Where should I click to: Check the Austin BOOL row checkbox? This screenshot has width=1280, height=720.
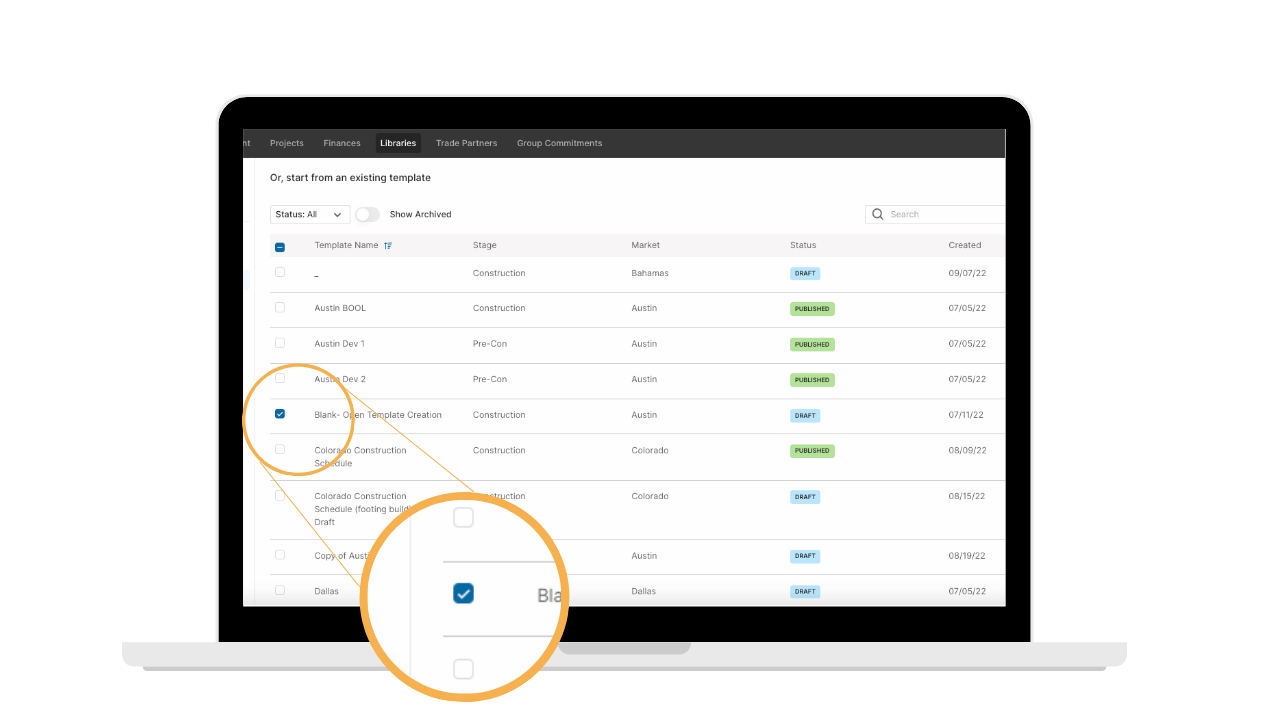tap(280, 307)
